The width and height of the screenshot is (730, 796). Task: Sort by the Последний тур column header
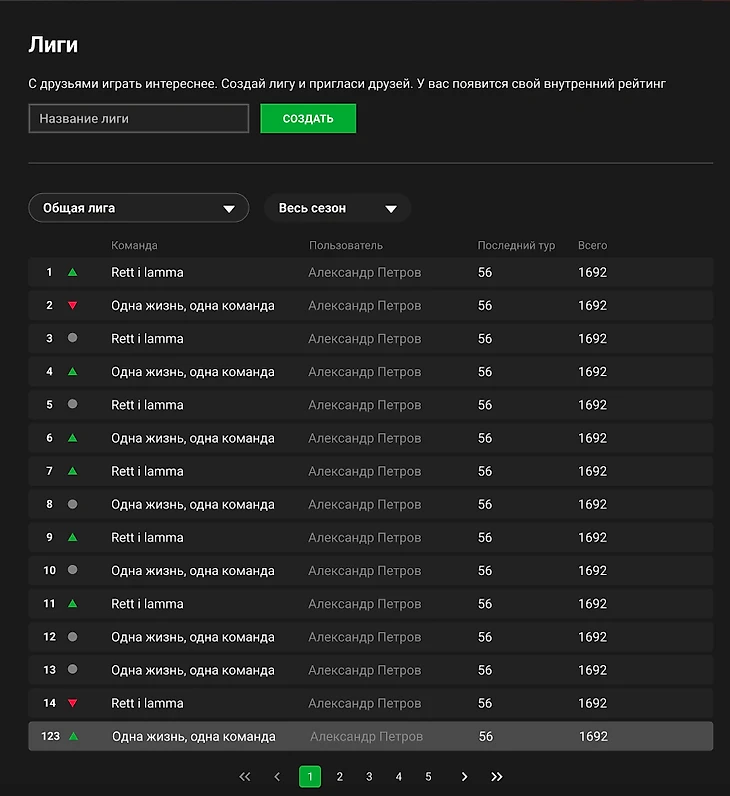[x=516, y=245]
